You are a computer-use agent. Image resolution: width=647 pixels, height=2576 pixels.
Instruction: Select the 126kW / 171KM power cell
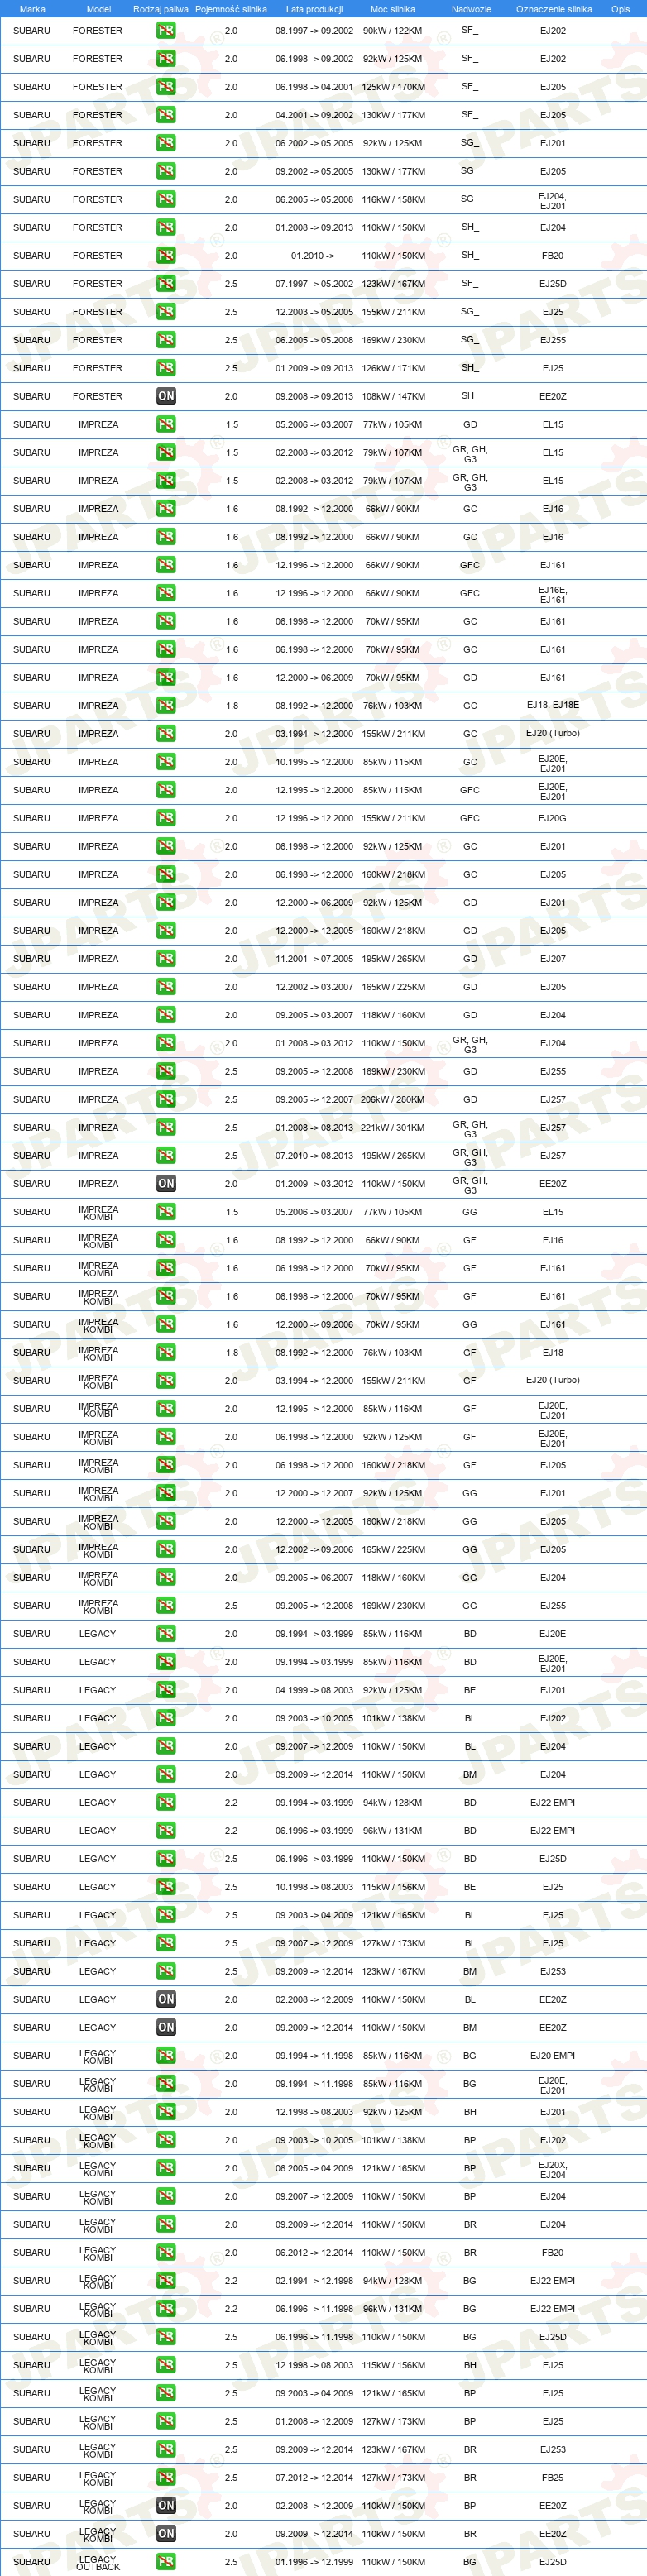tap(393, 368)
